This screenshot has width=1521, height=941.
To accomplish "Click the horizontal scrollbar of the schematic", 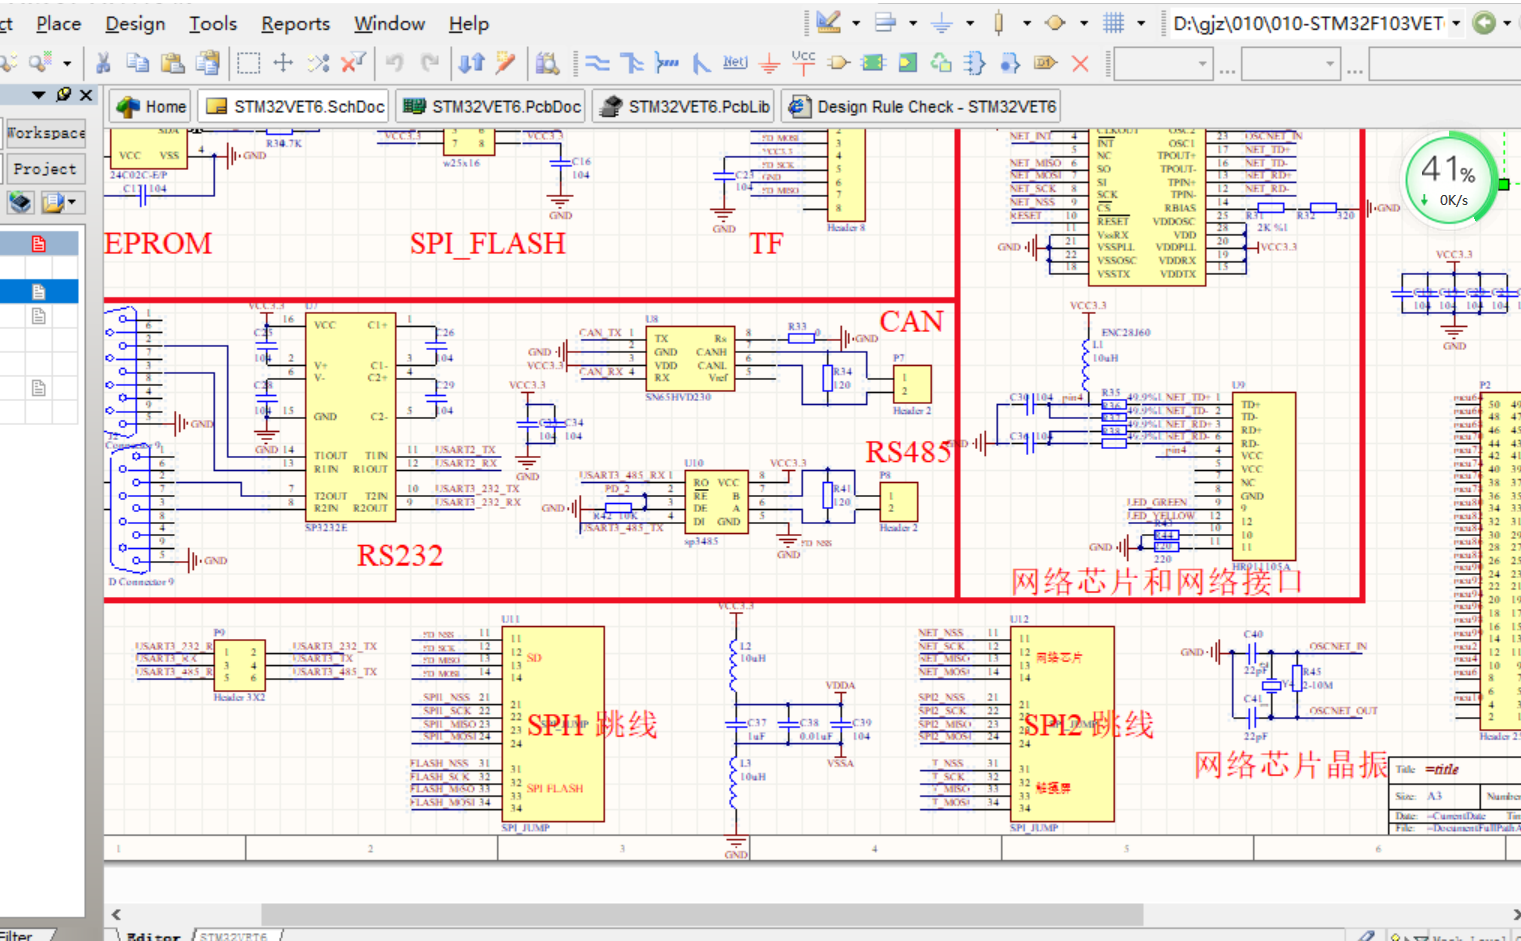I will coord(701,914).
